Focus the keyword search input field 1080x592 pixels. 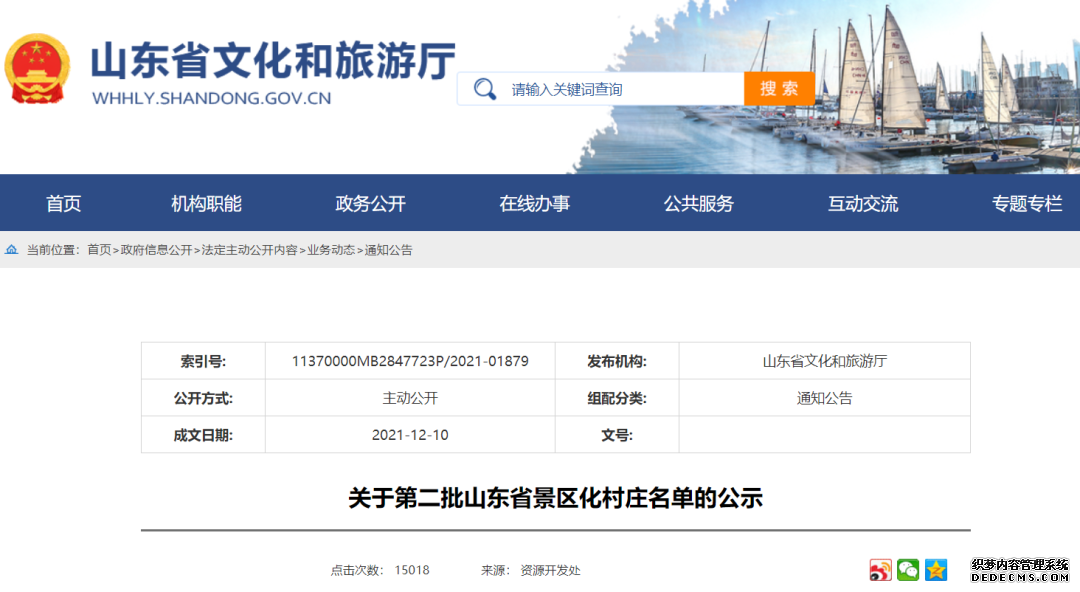[x=620, y=89]
